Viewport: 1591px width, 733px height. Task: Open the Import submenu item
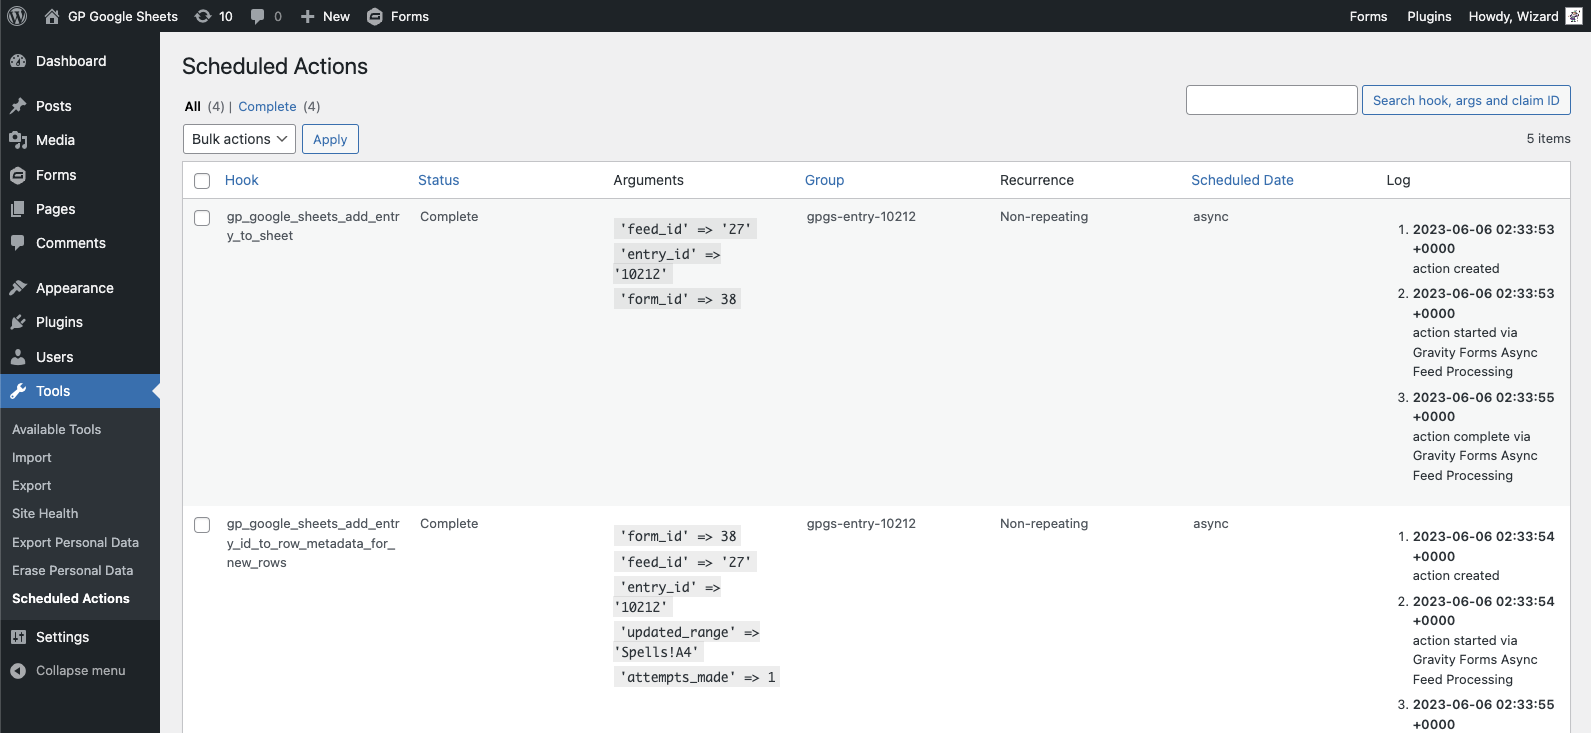[x=32, y=457]
